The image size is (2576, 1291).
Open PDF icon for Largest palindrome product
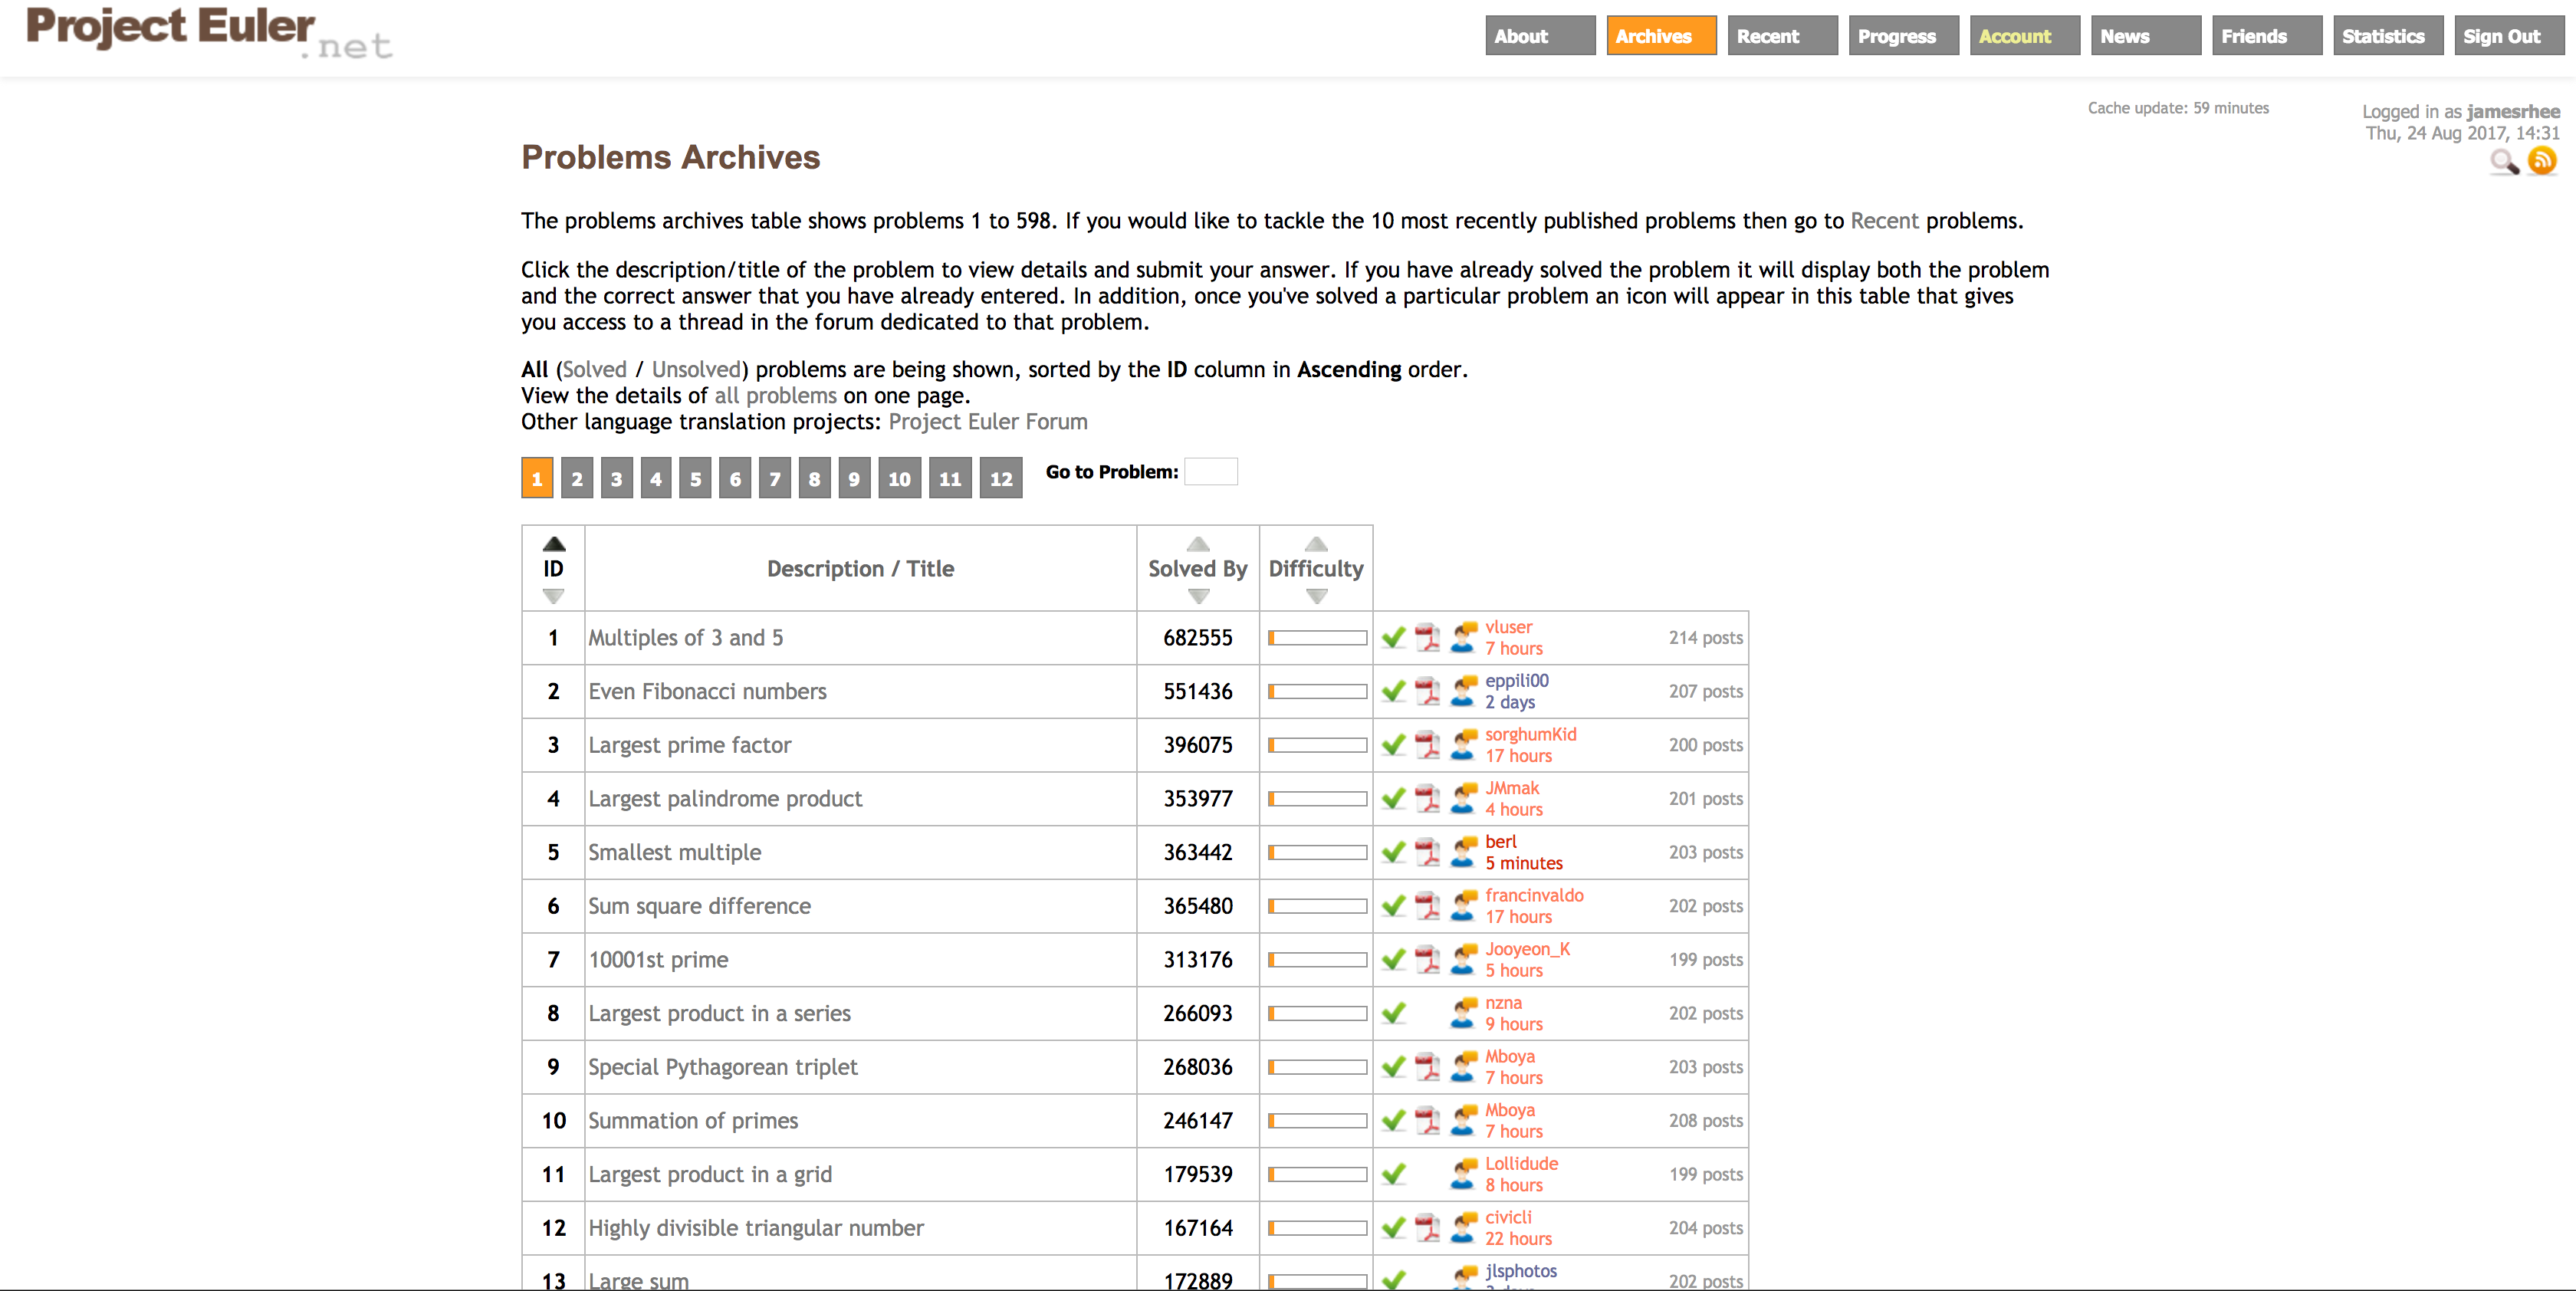pyautogui.click(x=1428, y=798)
